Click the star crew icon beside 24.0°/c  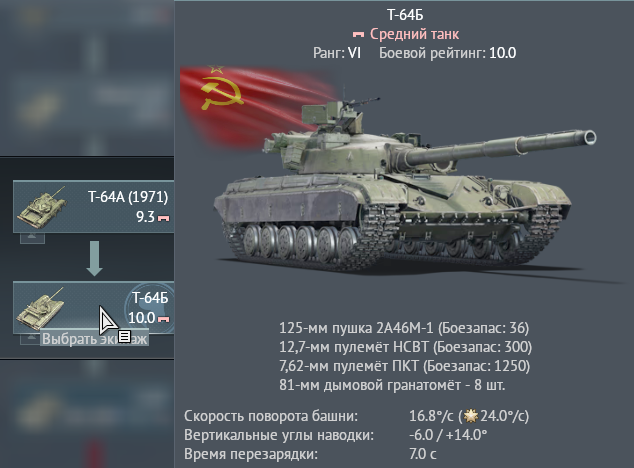point(471,416)
